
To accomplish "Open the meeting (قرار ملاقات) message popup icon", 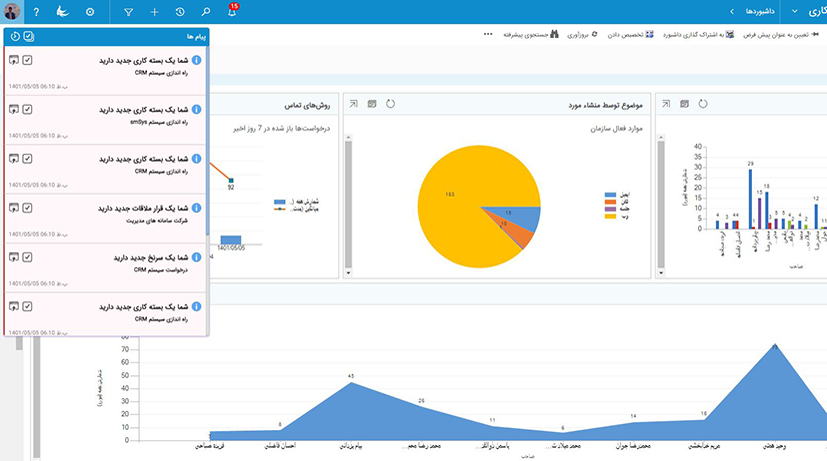I will tap(14, 208).
